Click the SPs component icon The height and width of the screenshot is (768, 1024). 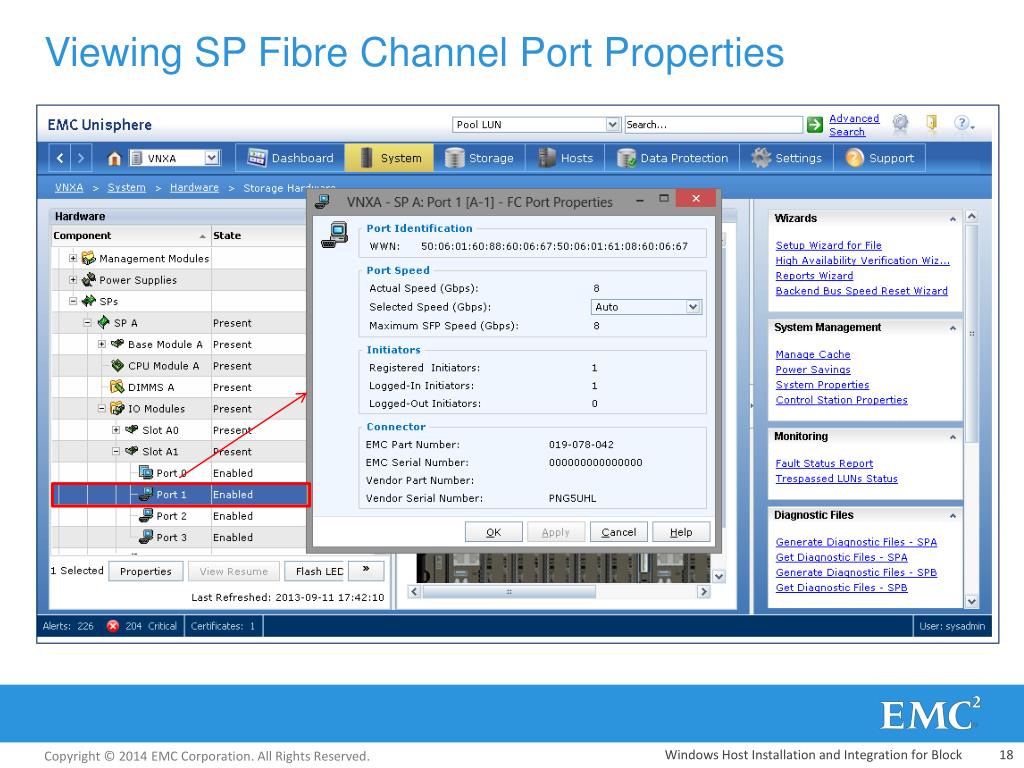click(89, 301)
